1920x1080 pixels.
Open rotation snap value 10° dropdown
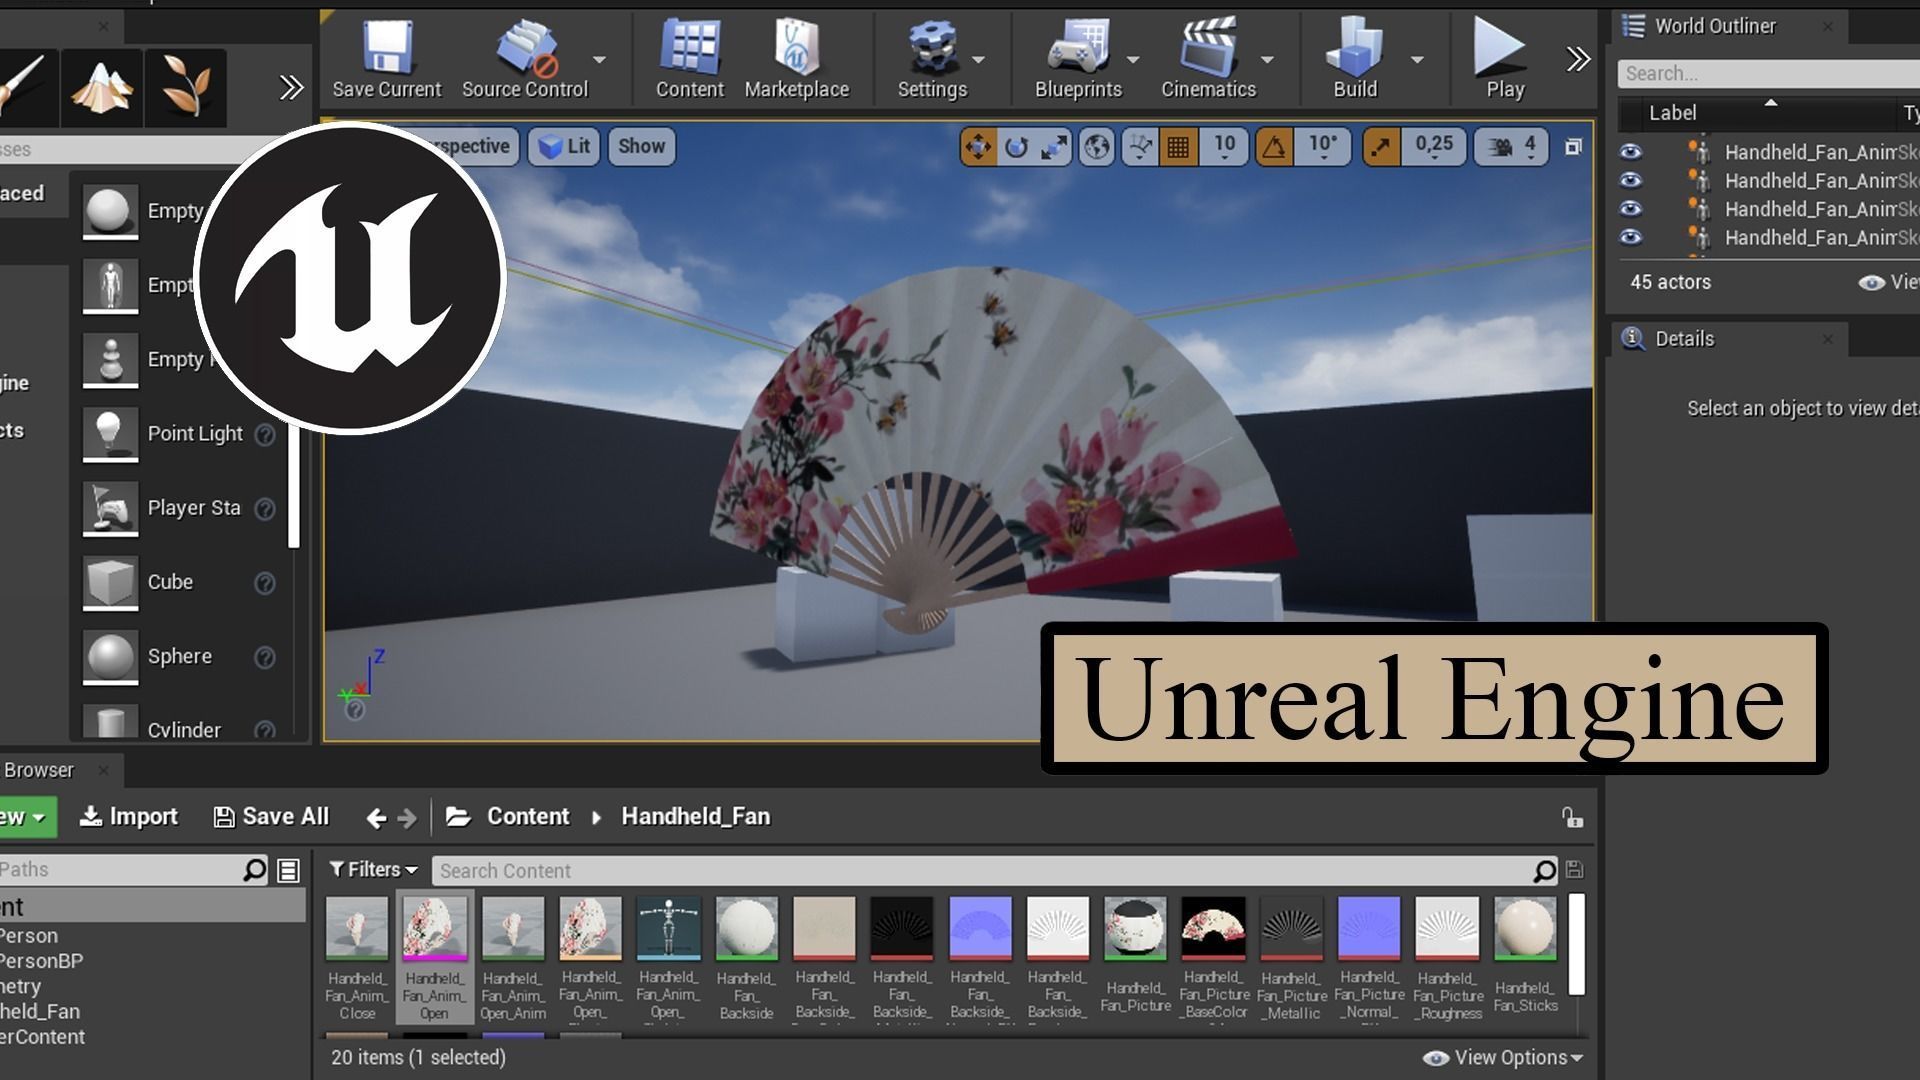1323,147
